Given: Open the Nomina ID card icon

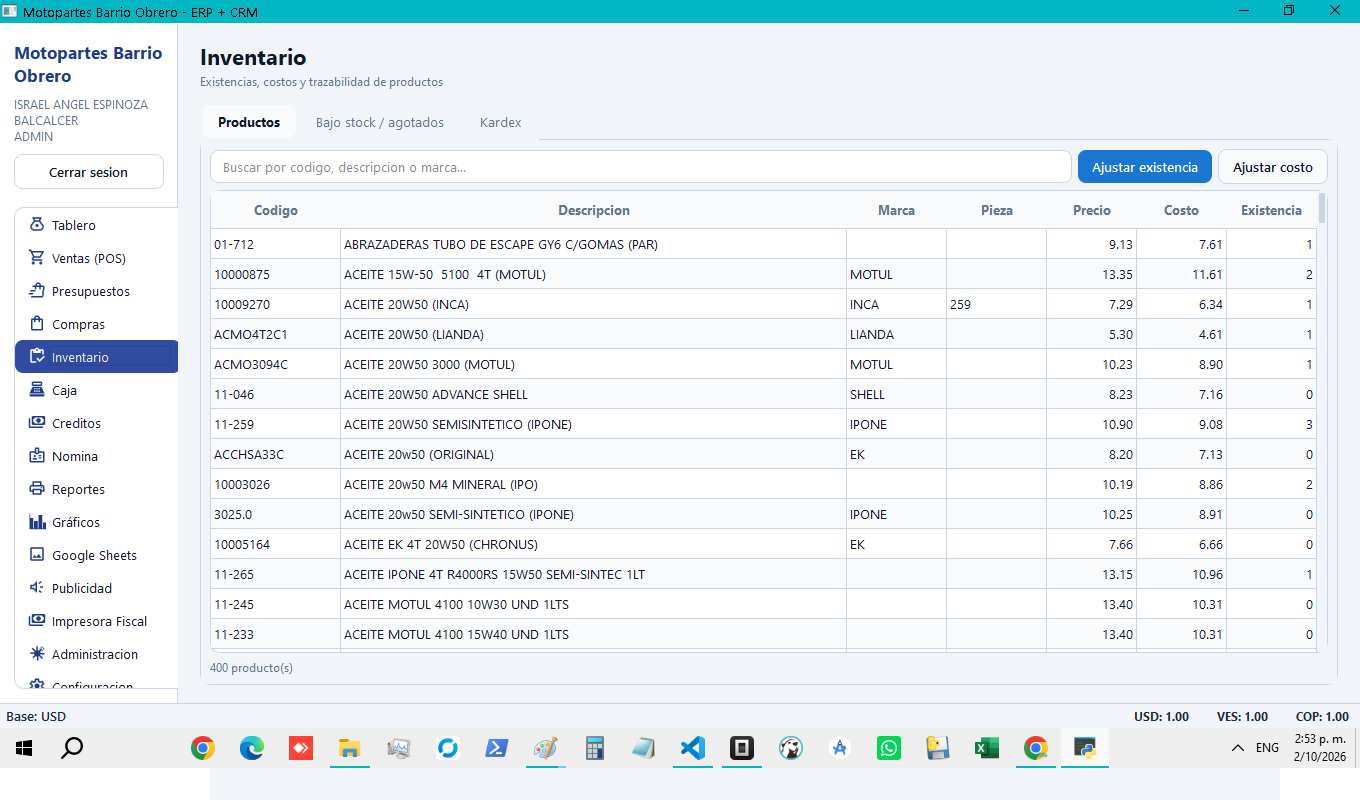Looking at the screenshot, I should point(37,456).
